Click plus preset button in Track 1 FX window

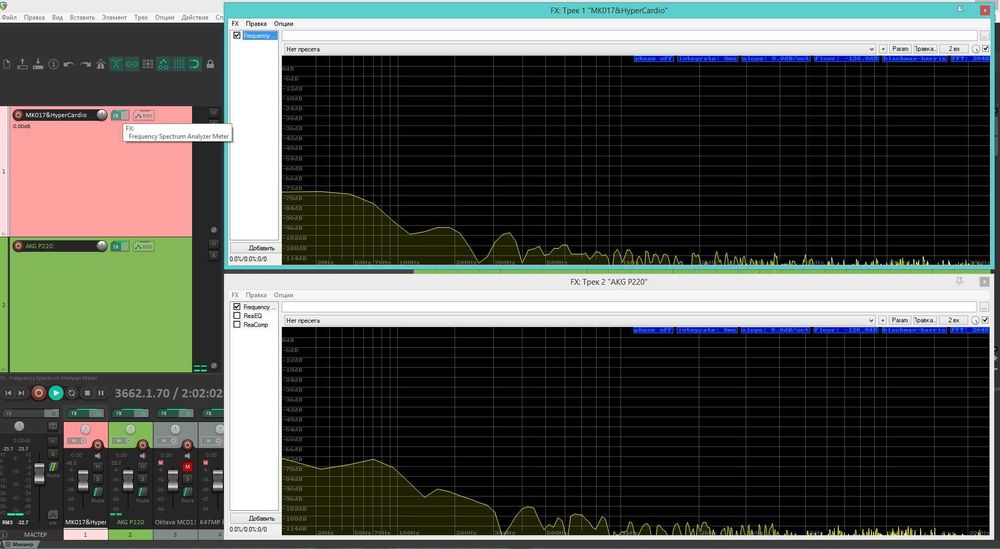pos(883,49)
